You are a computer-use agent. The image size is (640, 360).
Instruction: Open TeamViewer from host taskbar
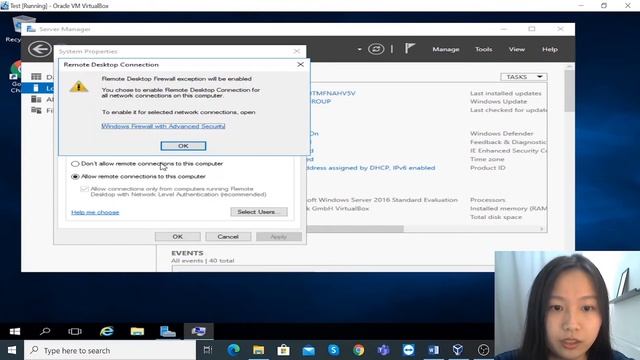pyautogui.click(x=408, y=350)
